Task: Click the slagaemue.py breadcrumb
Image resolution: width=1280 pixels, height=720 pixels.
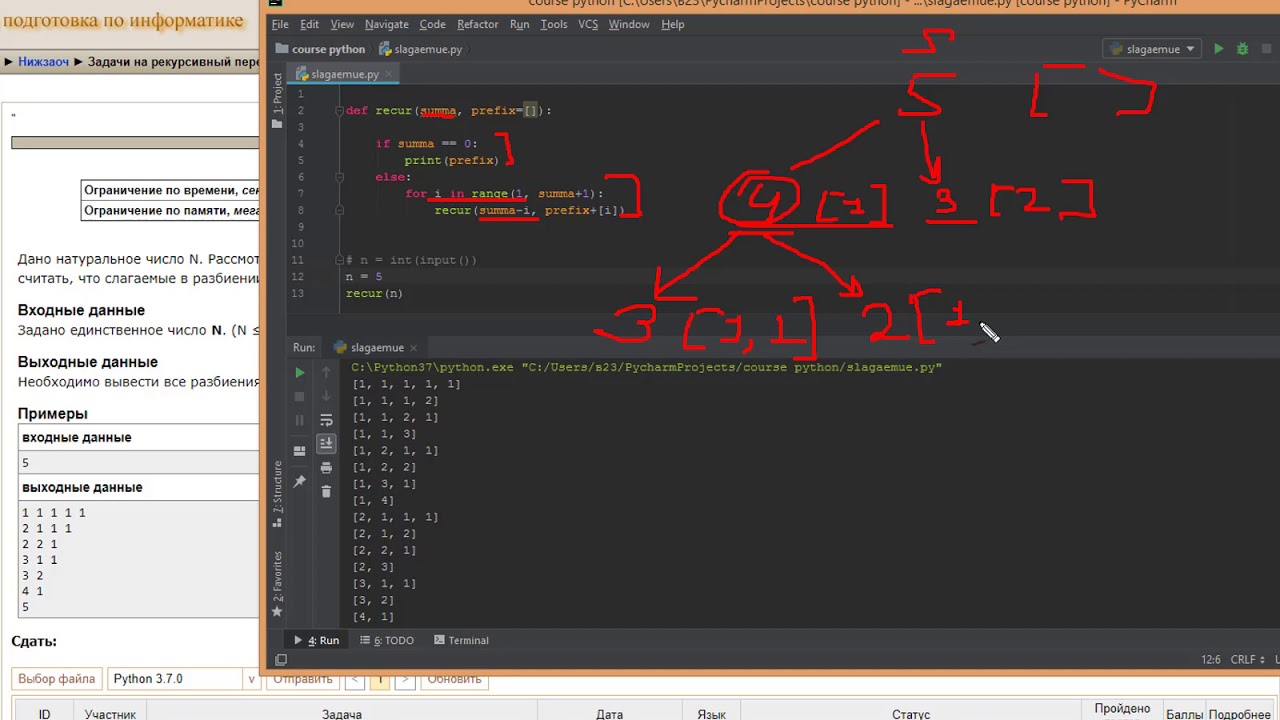Action: (x=420, y=49)
